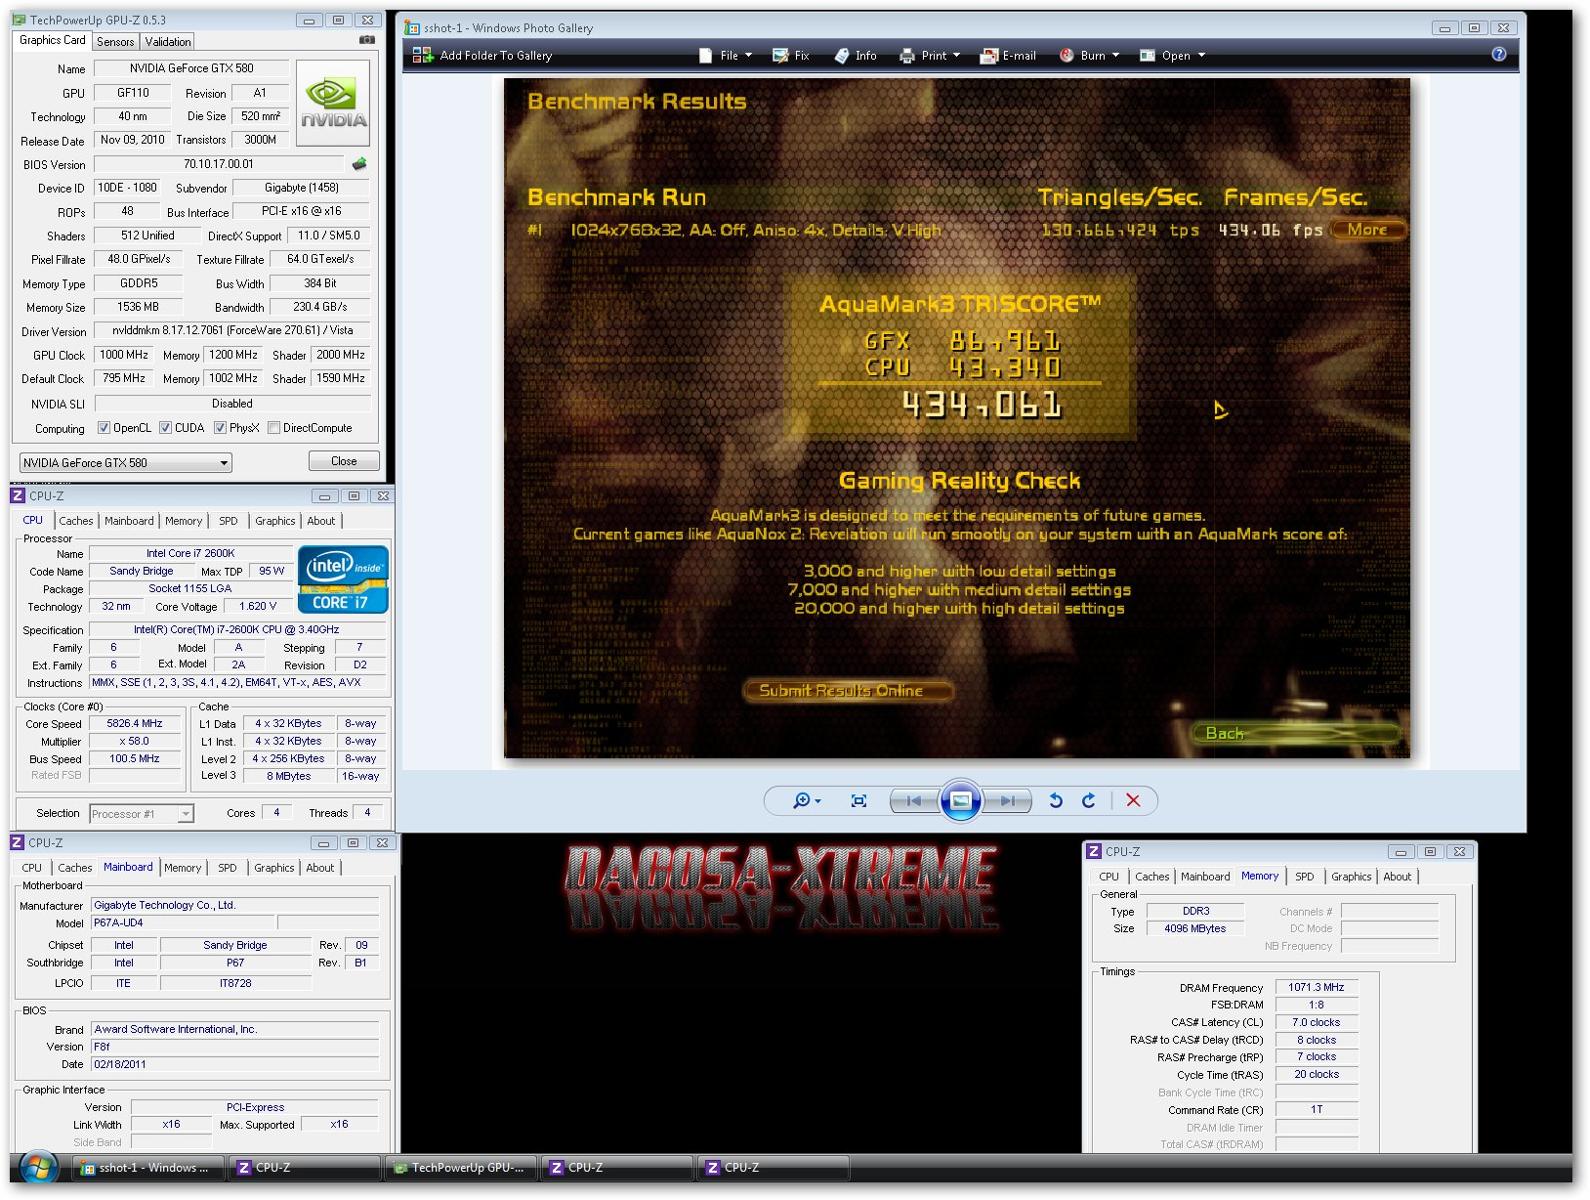
Task: Delete photo with red X icon
Action: (x=1133, y=801)
